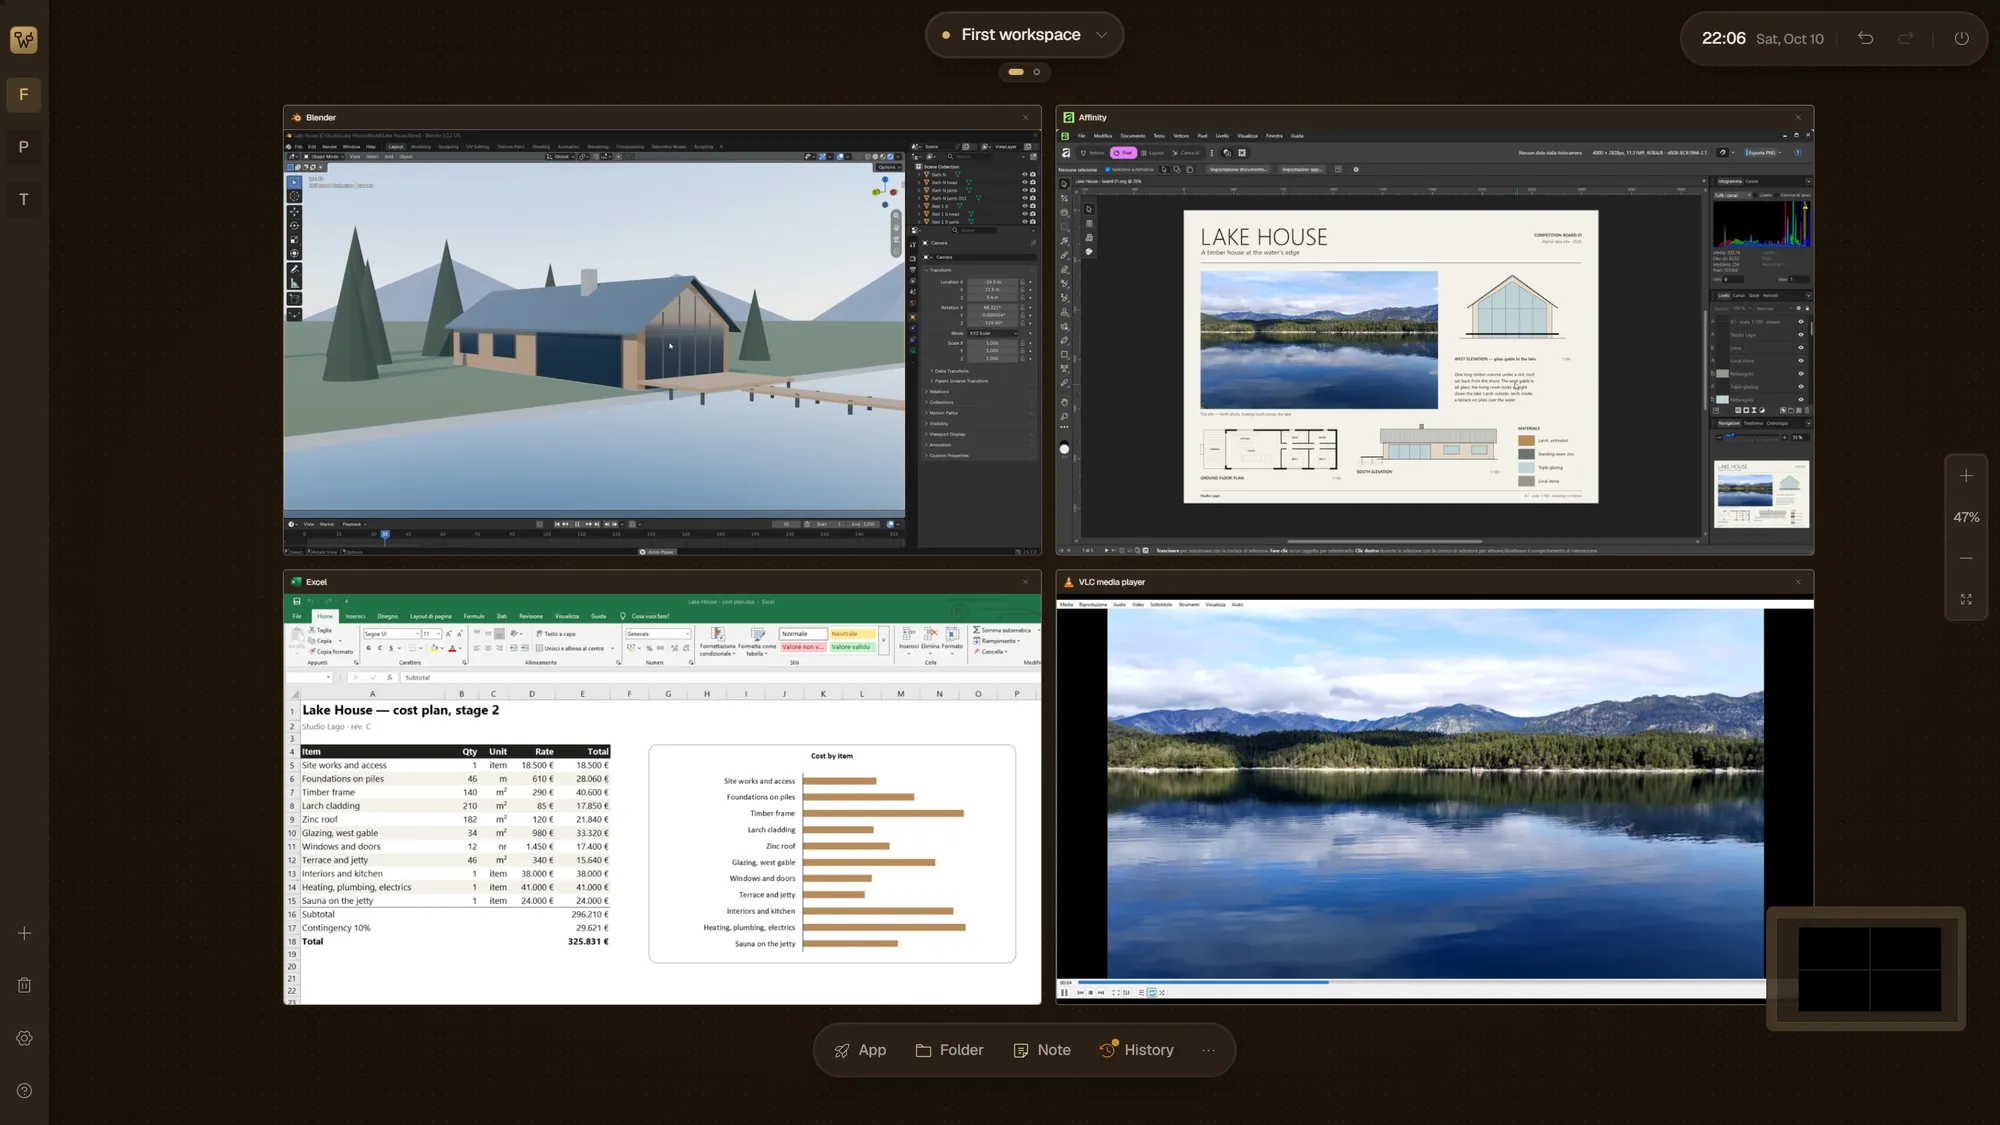Hide the Triple glazing layer in Affinity
This screenshot has width=2000, height=1125.
coord(1801,386)
